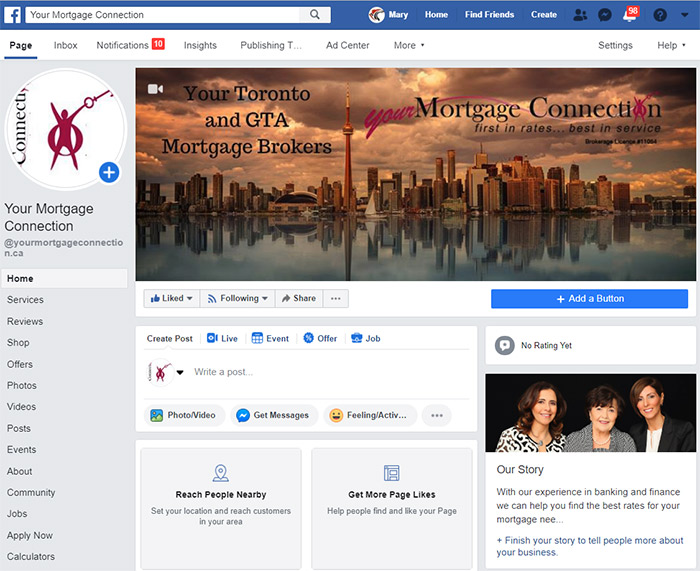Open the Liked dropdown button
This screenshot has height=571, width=700.
(172, 298)
